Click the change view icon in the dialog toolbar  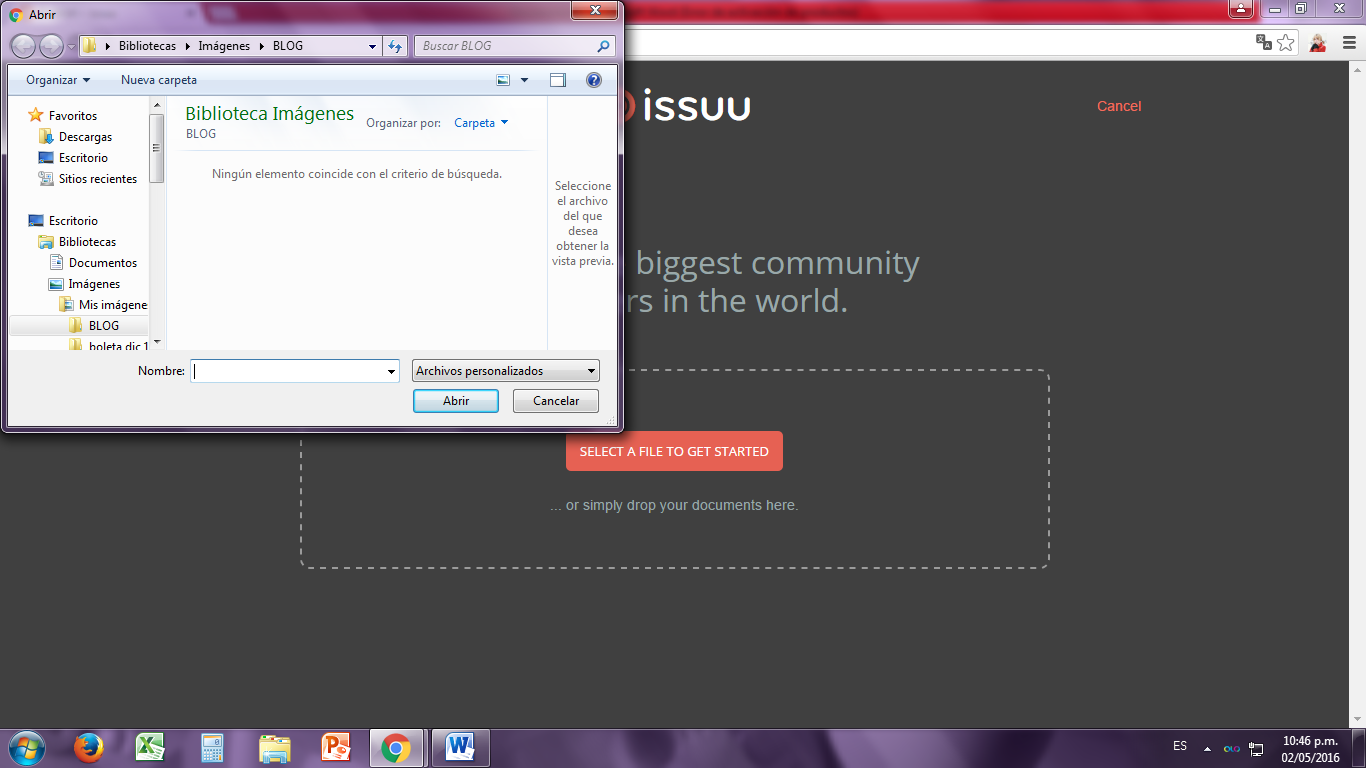pyautogui.click(x=504, y=80)
